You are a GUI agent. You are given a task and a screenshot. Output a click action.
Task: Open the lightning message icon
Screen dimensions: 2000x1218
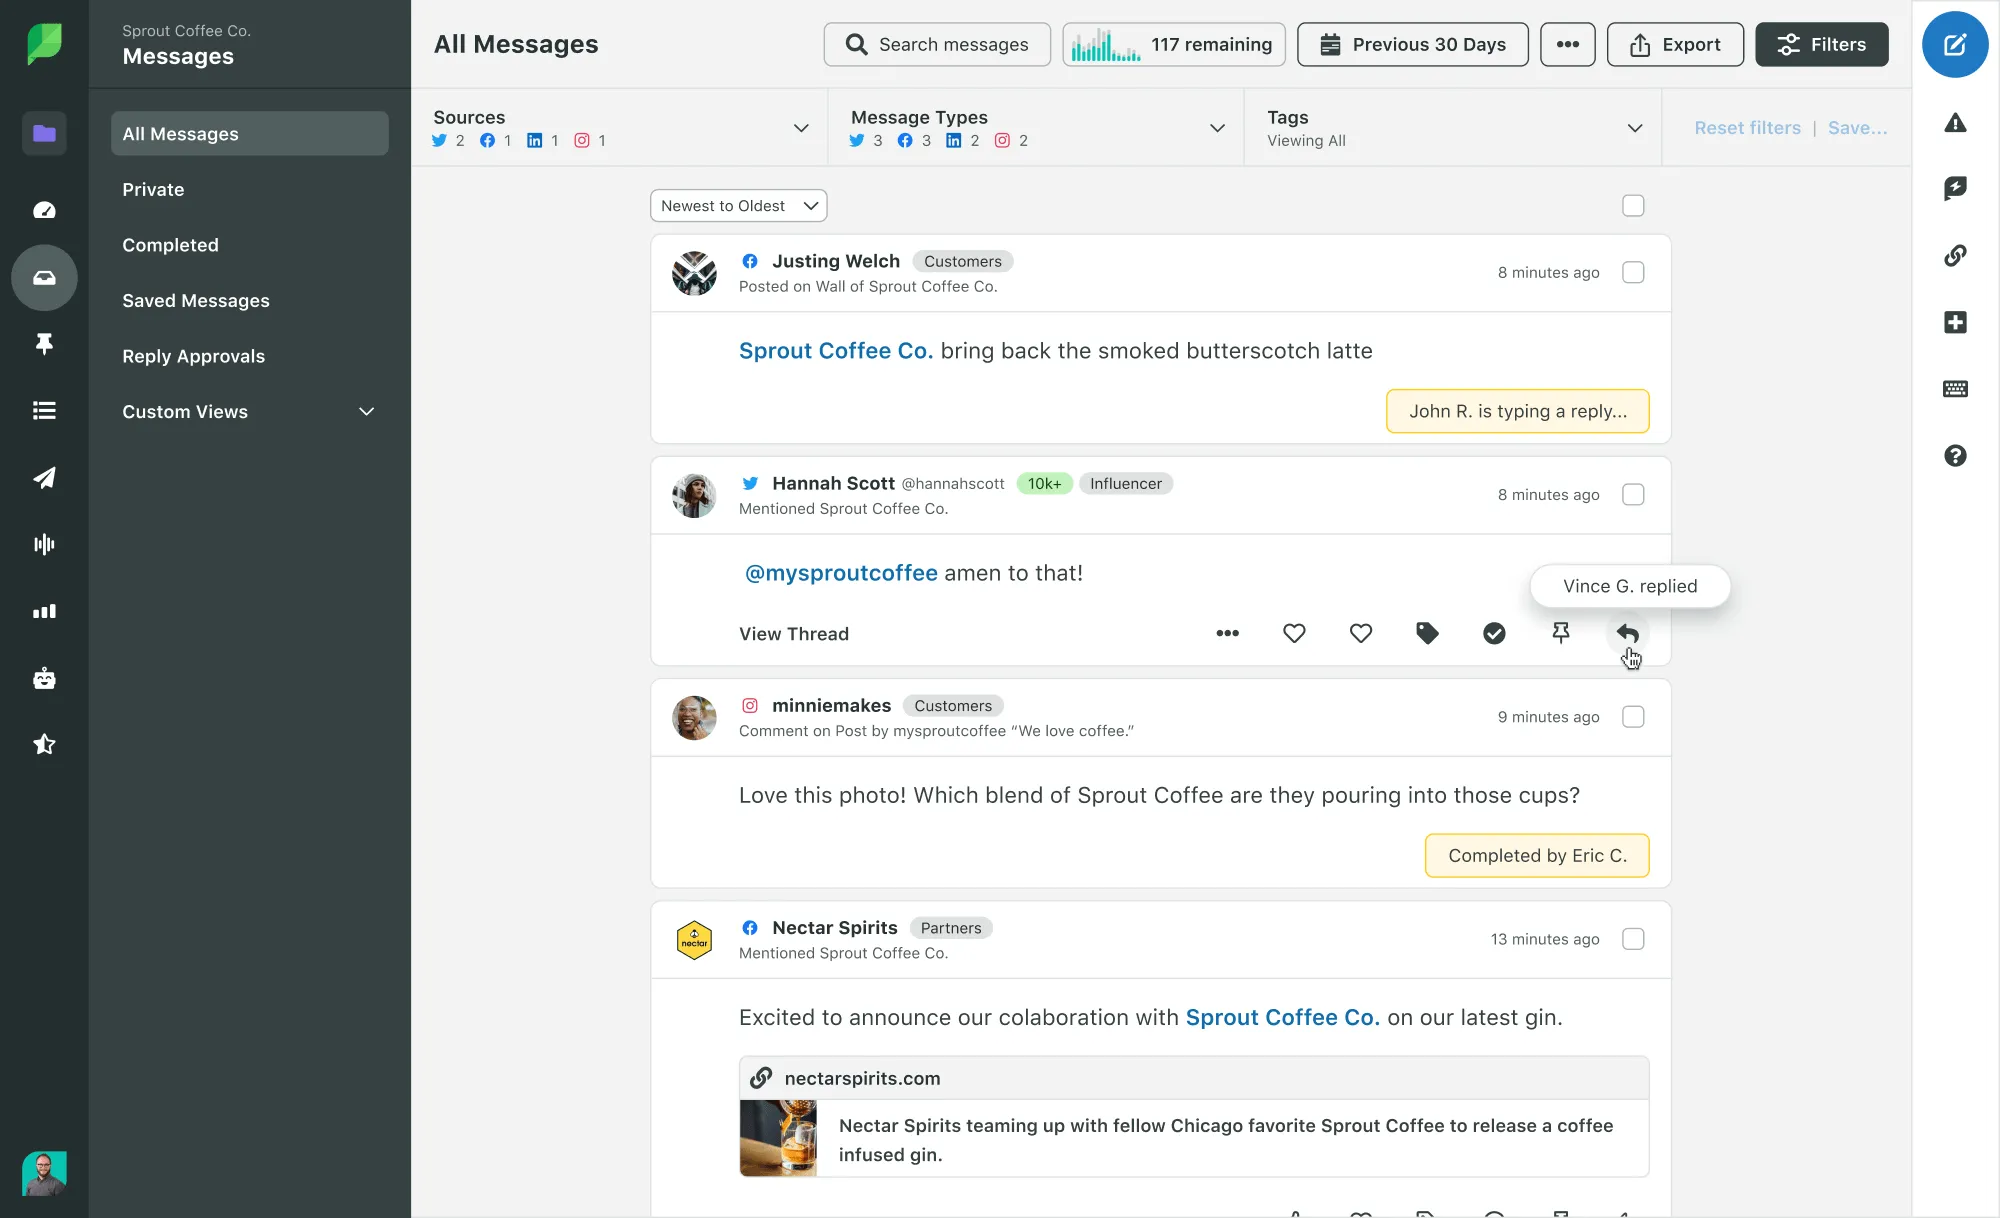tap(1955, 188)
